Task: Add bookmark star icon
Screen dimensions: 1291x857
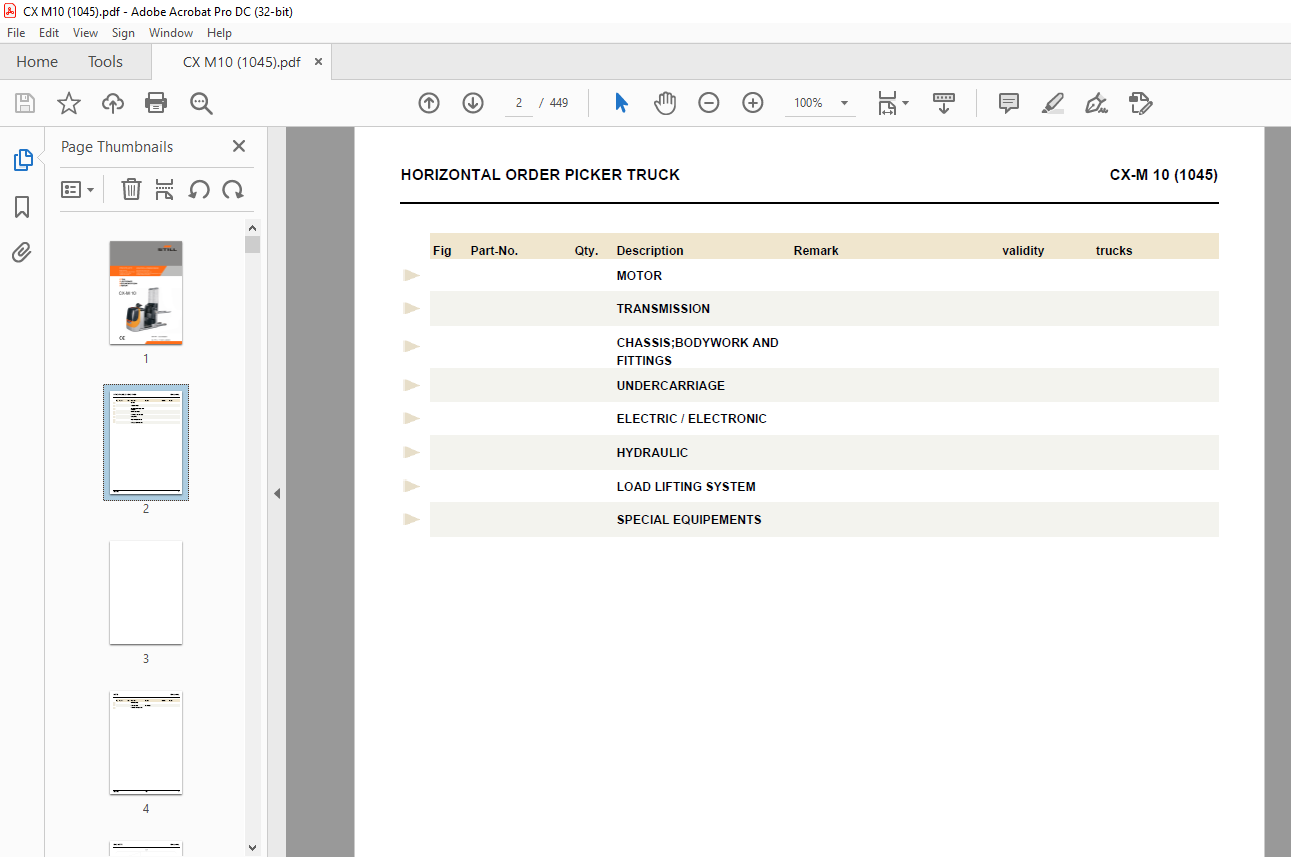Action: click(x=68, y=103)
